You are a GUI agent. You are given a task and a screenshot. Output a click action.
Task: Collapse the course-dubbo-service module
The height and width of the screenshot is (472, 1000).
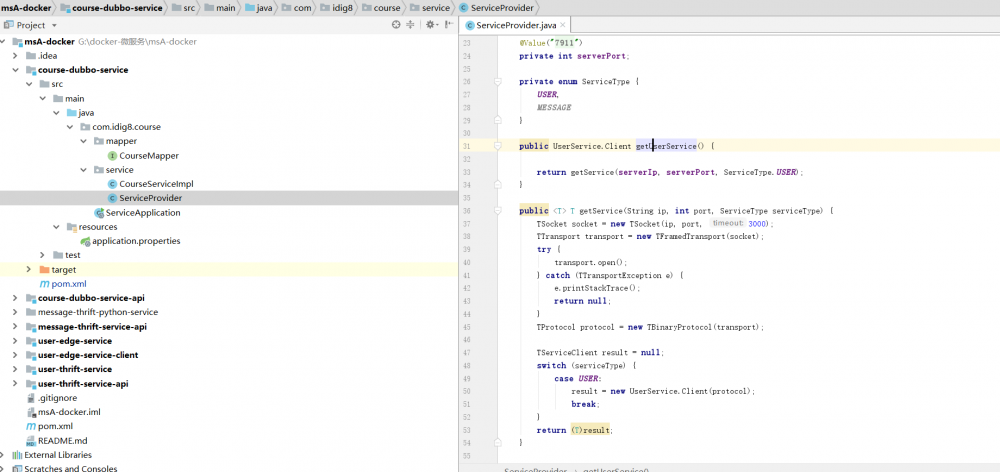pyautogui.click(x=16, y=70)
